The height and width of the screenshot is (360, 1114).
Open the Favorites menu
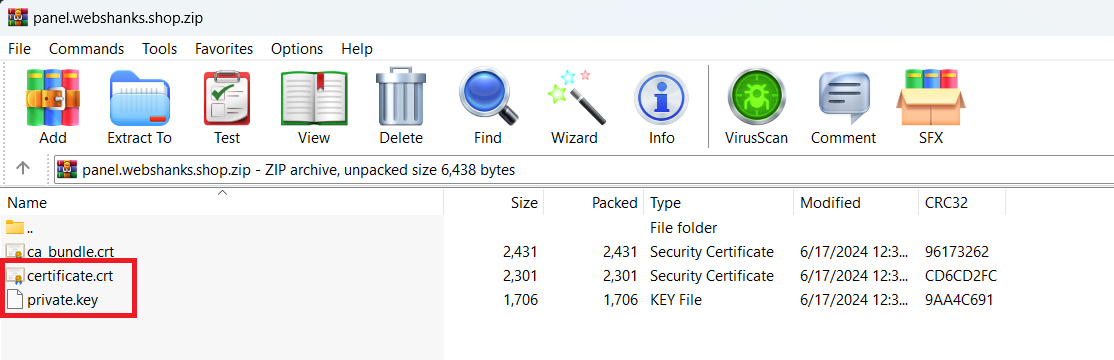tap(224, 49)
